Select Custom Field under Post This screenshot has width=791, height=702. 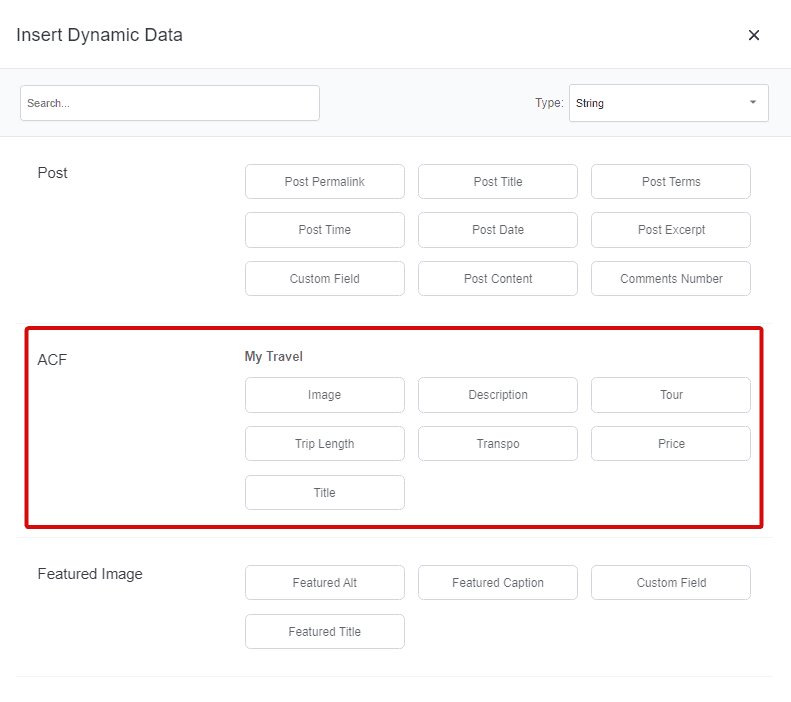point(324,278)
